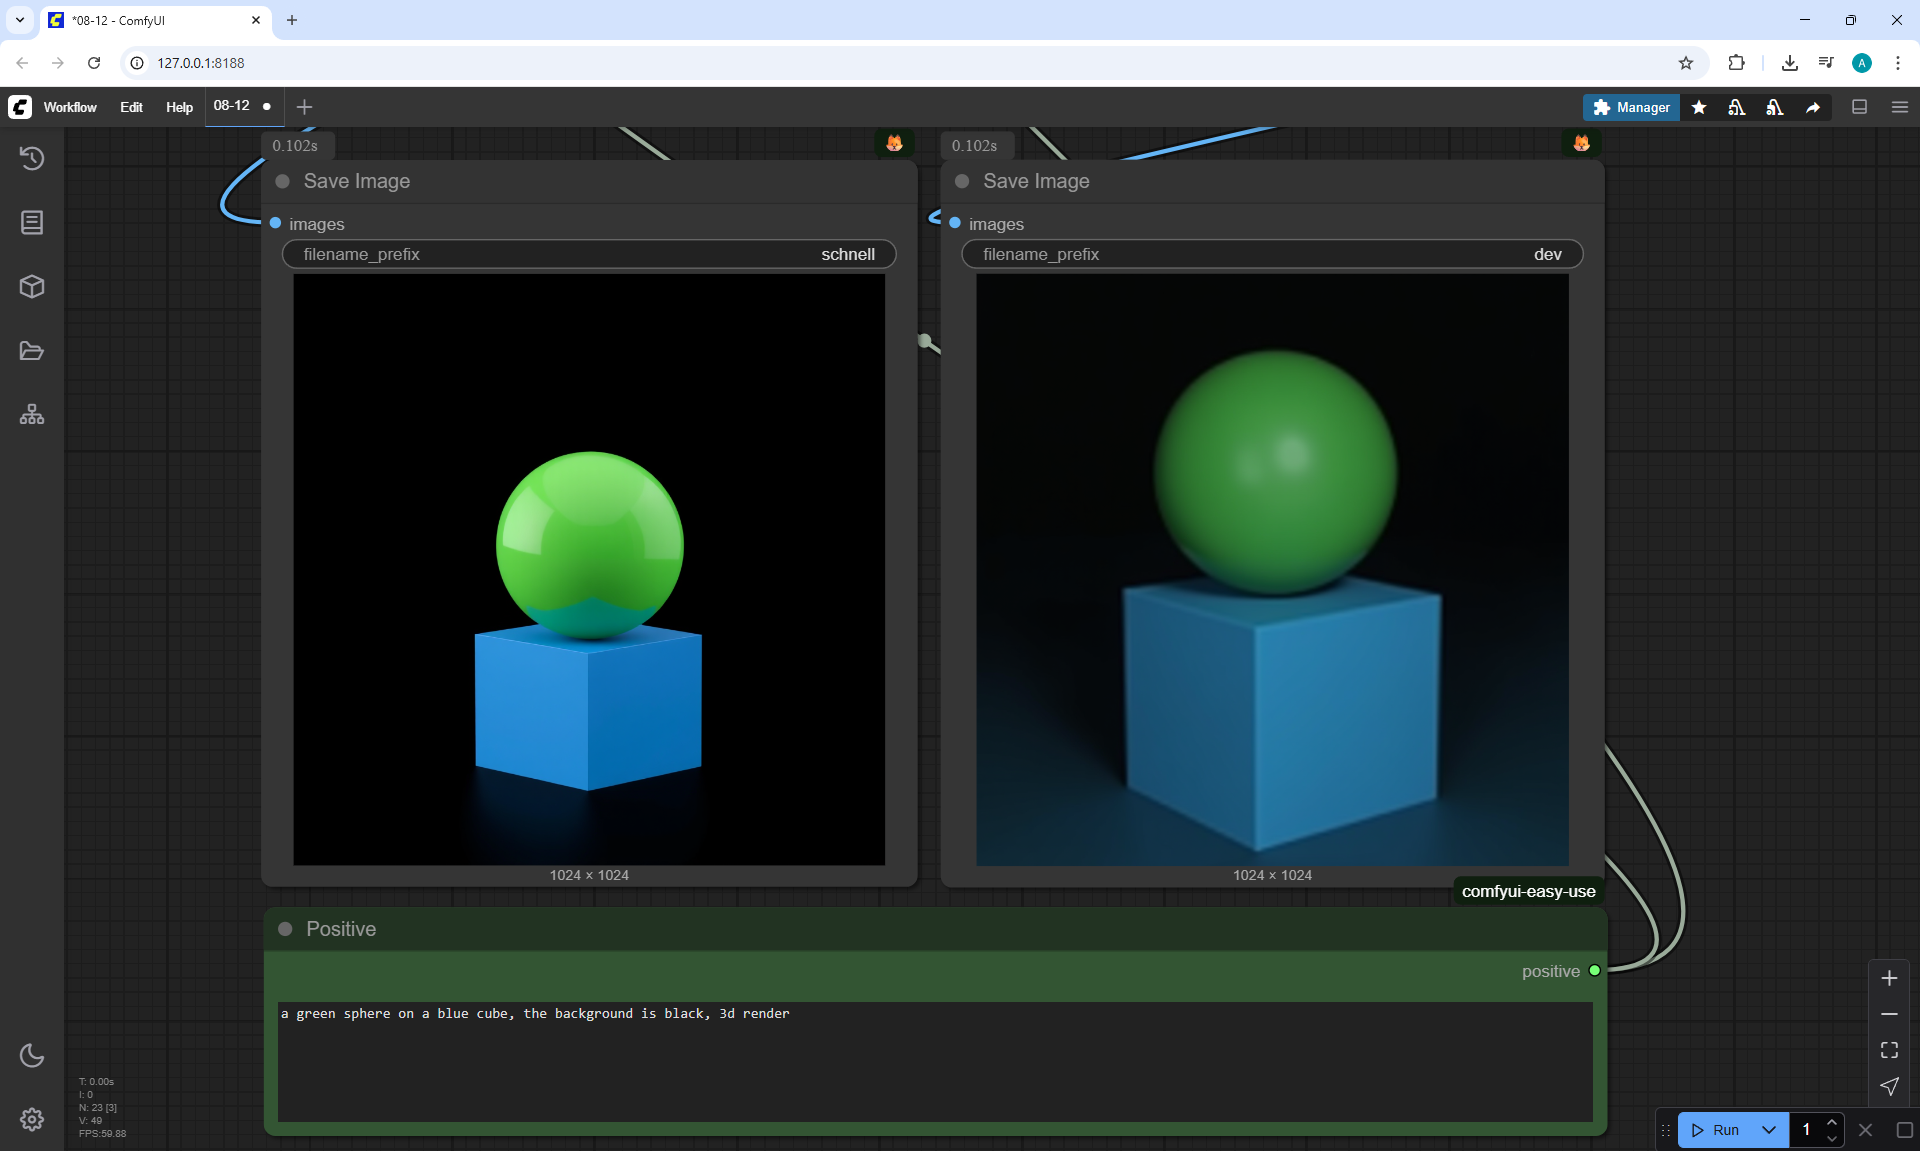Open the Workflow menu
The image size is (1920, 1151).
point(70,107)
